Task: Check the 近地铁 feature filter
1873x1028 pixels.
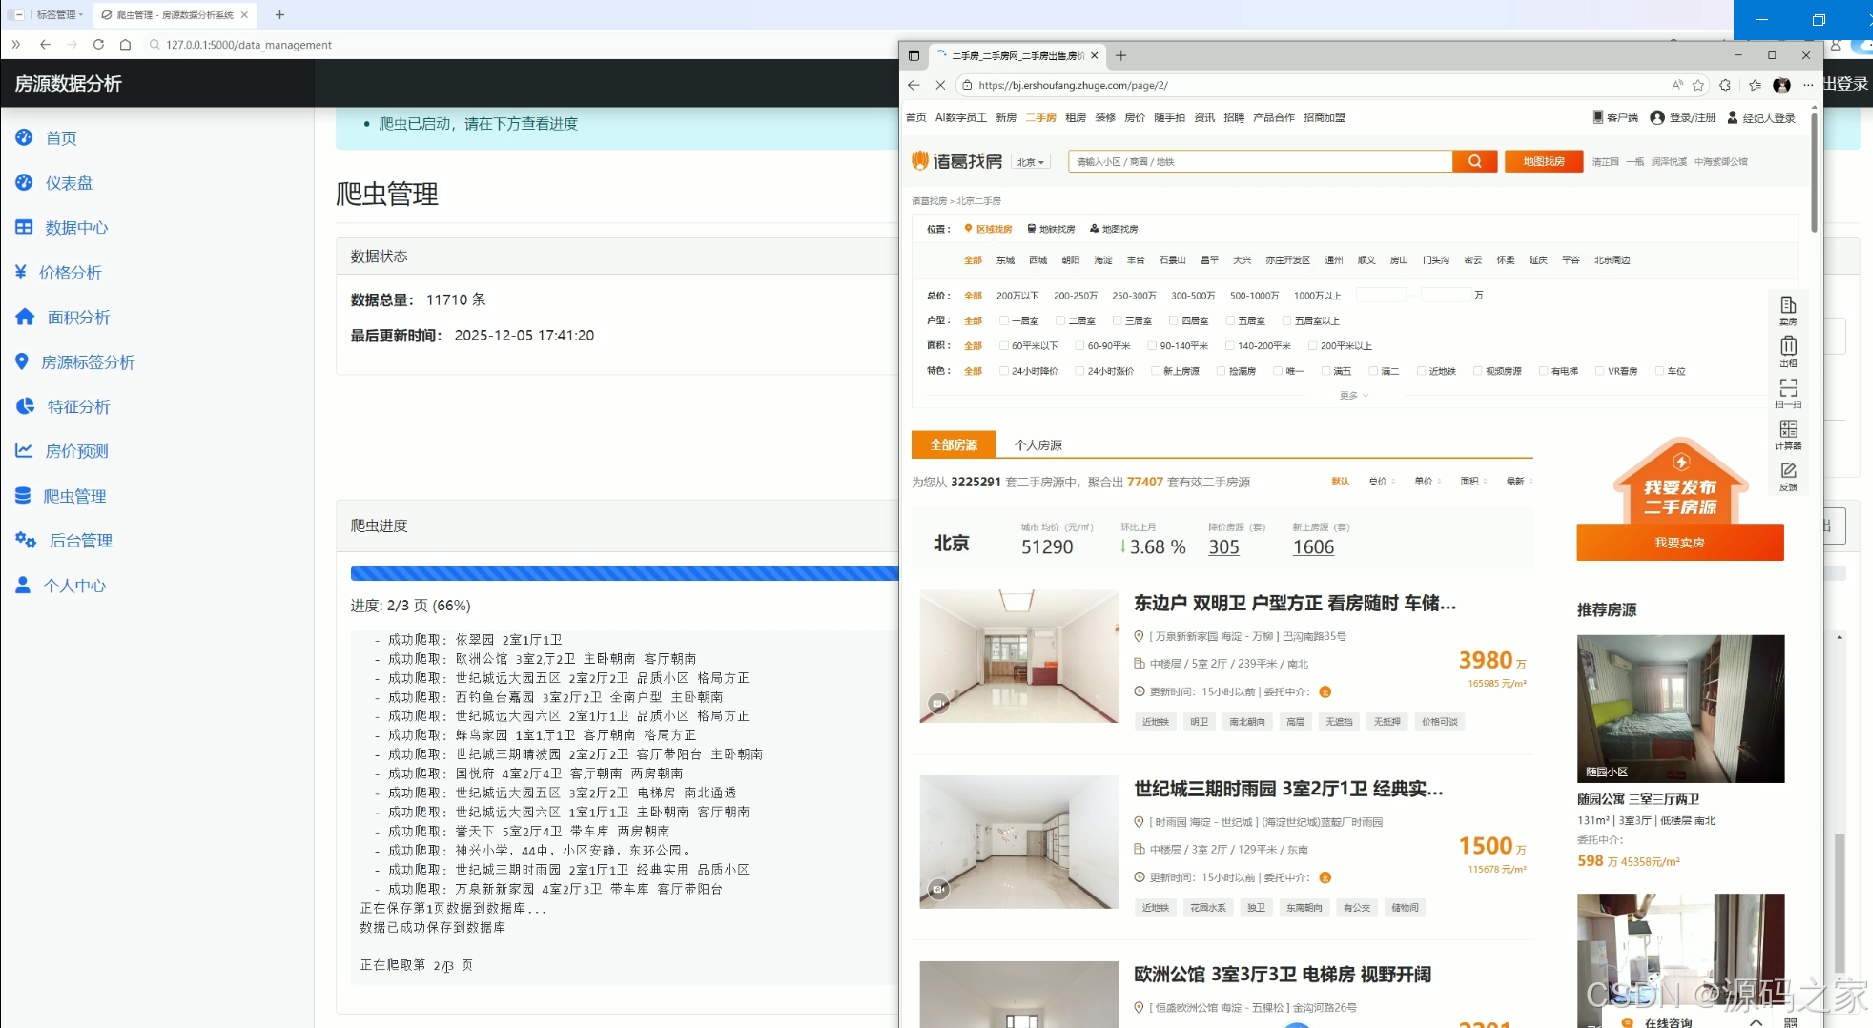Action: coord(1421,371)
